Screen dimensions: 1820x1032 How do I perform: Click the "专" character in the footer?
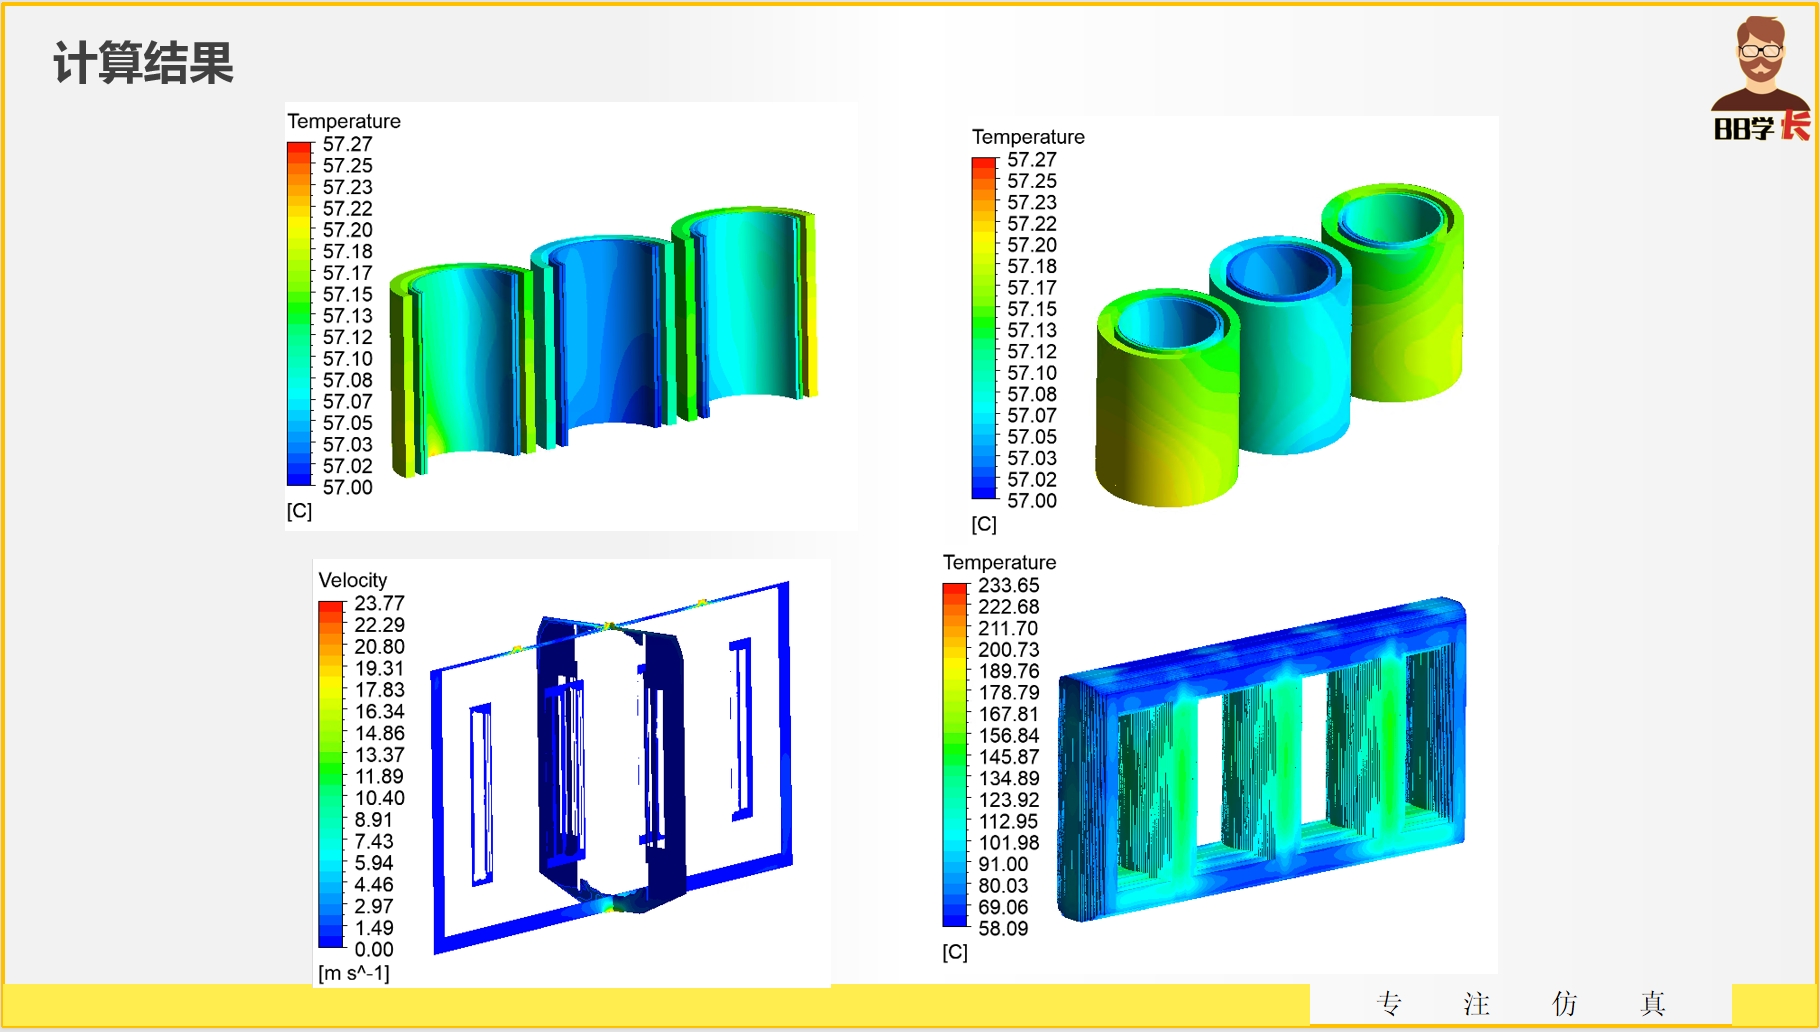tap(1389, 1003)
